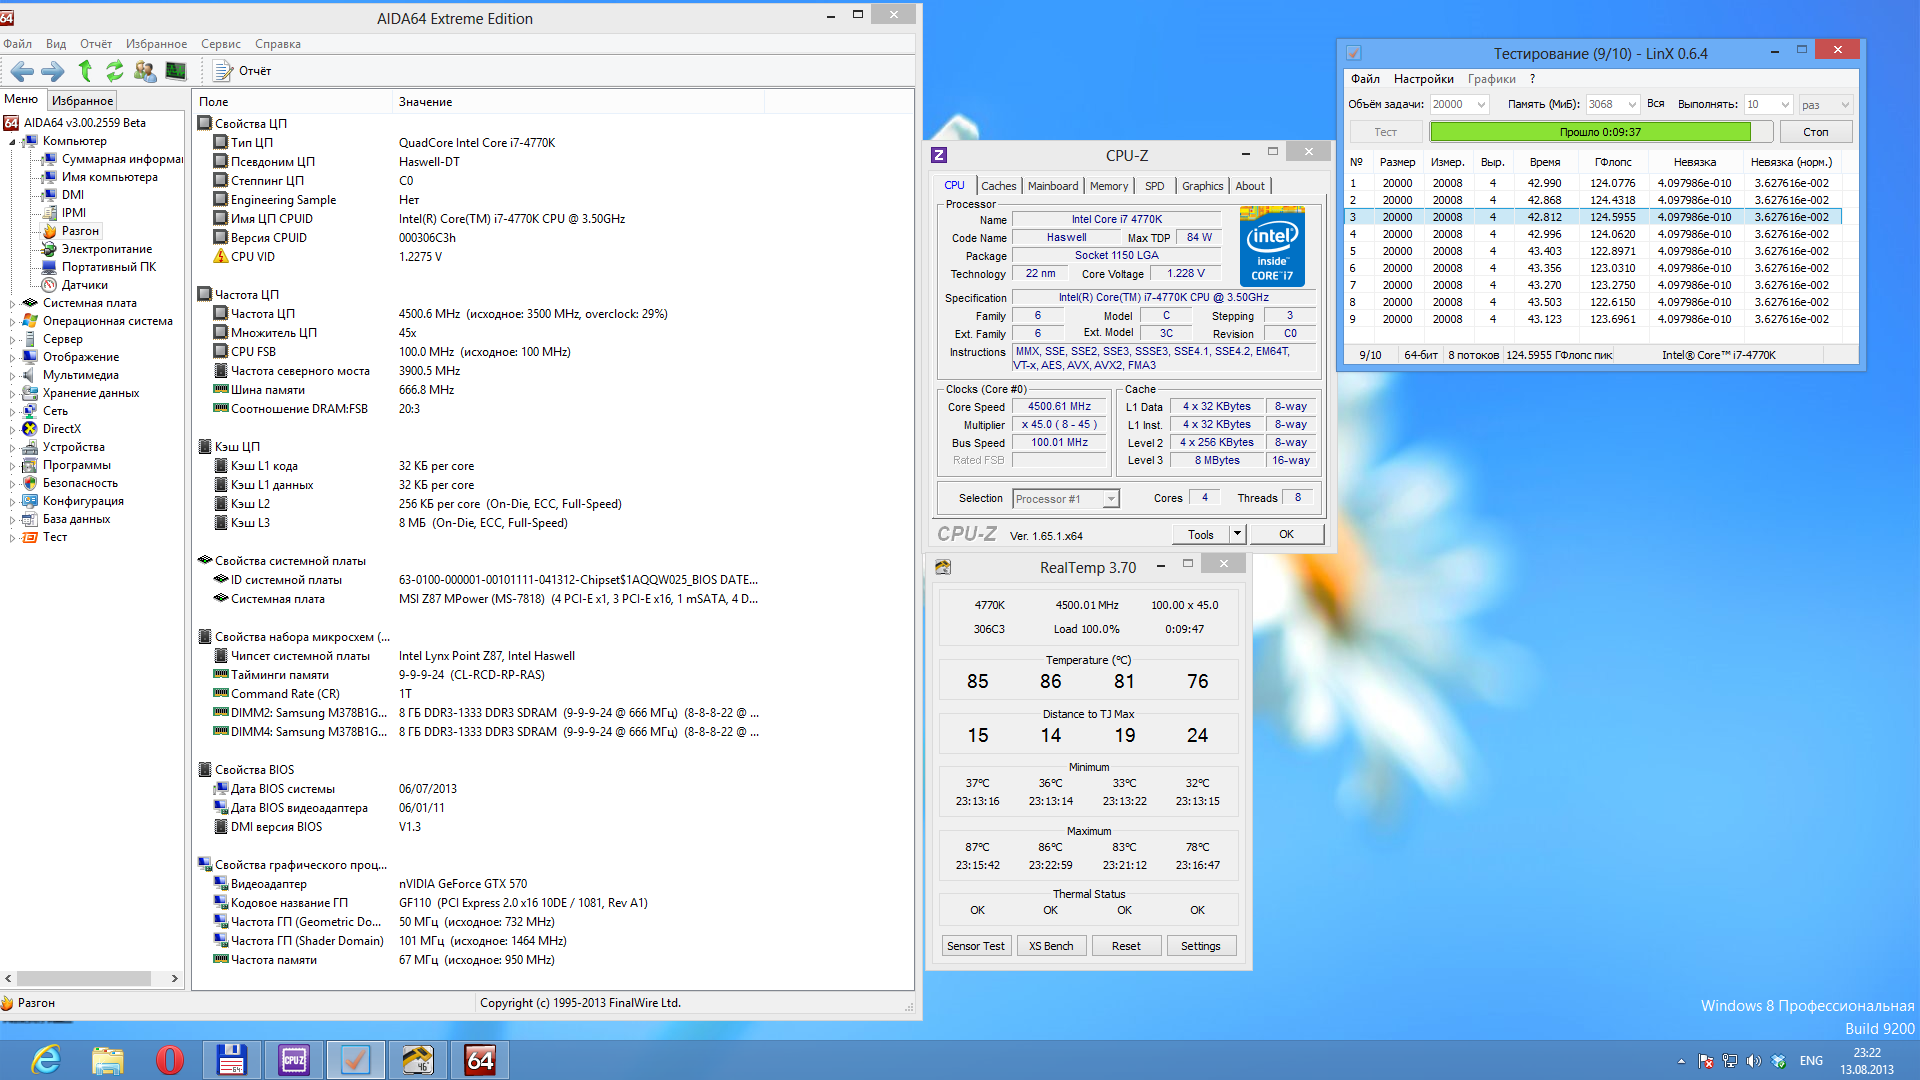Collapse the Компьютер tree node
This screenshot has width=1920, height=1080.
13,142
